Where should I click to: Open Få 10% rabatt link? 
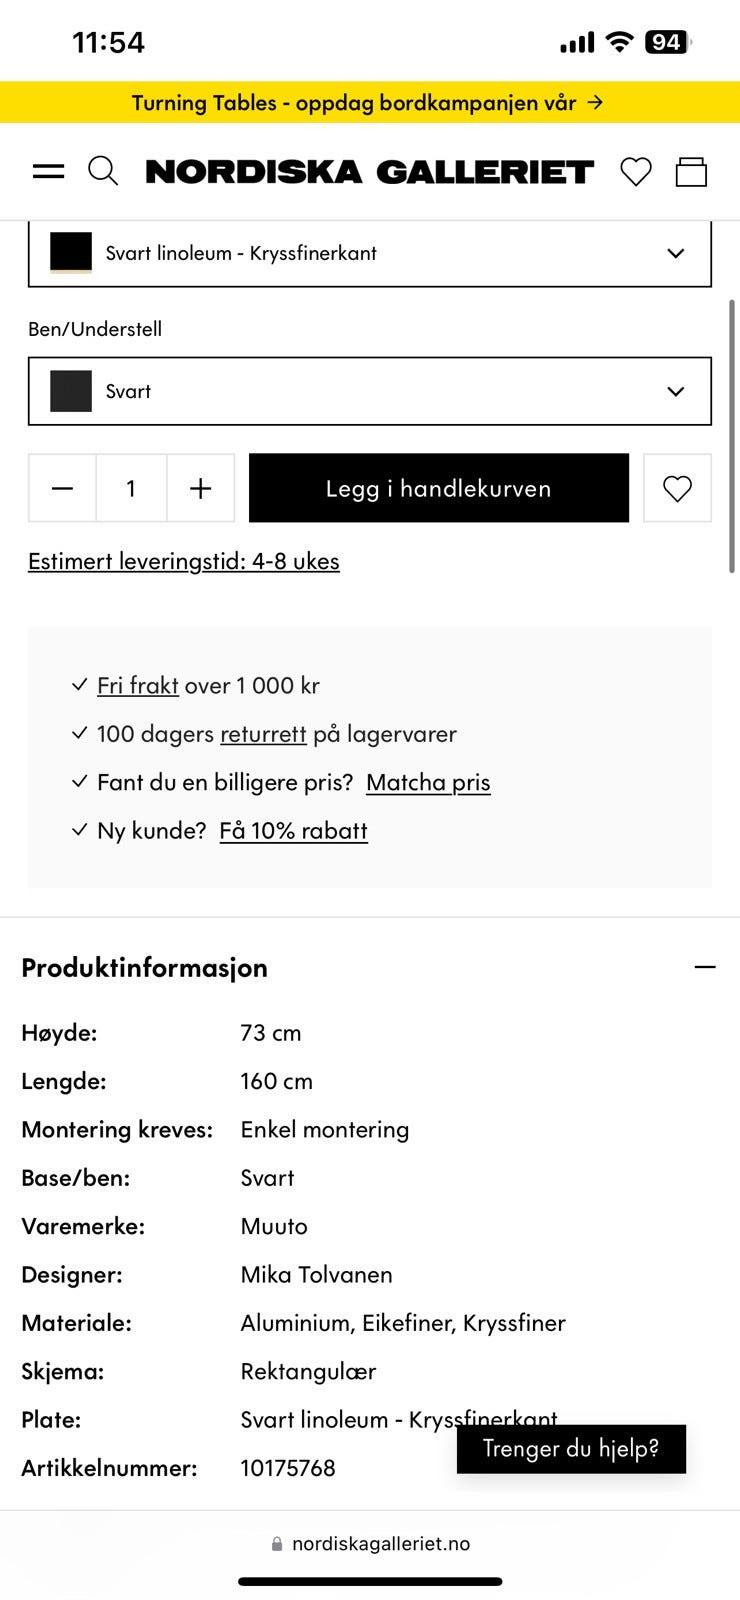coord(293,830)
